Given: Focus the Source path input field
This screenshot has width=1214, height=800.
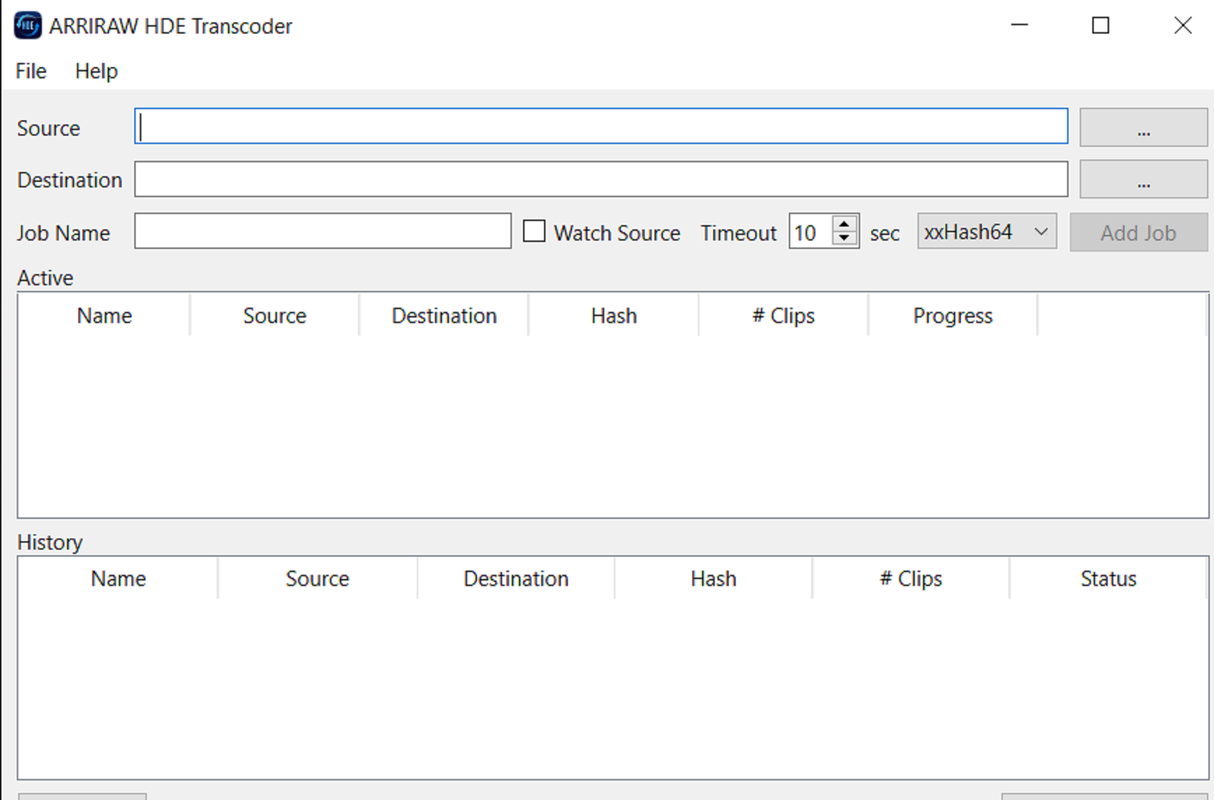Looking at the screenshot, I should 601,127.
